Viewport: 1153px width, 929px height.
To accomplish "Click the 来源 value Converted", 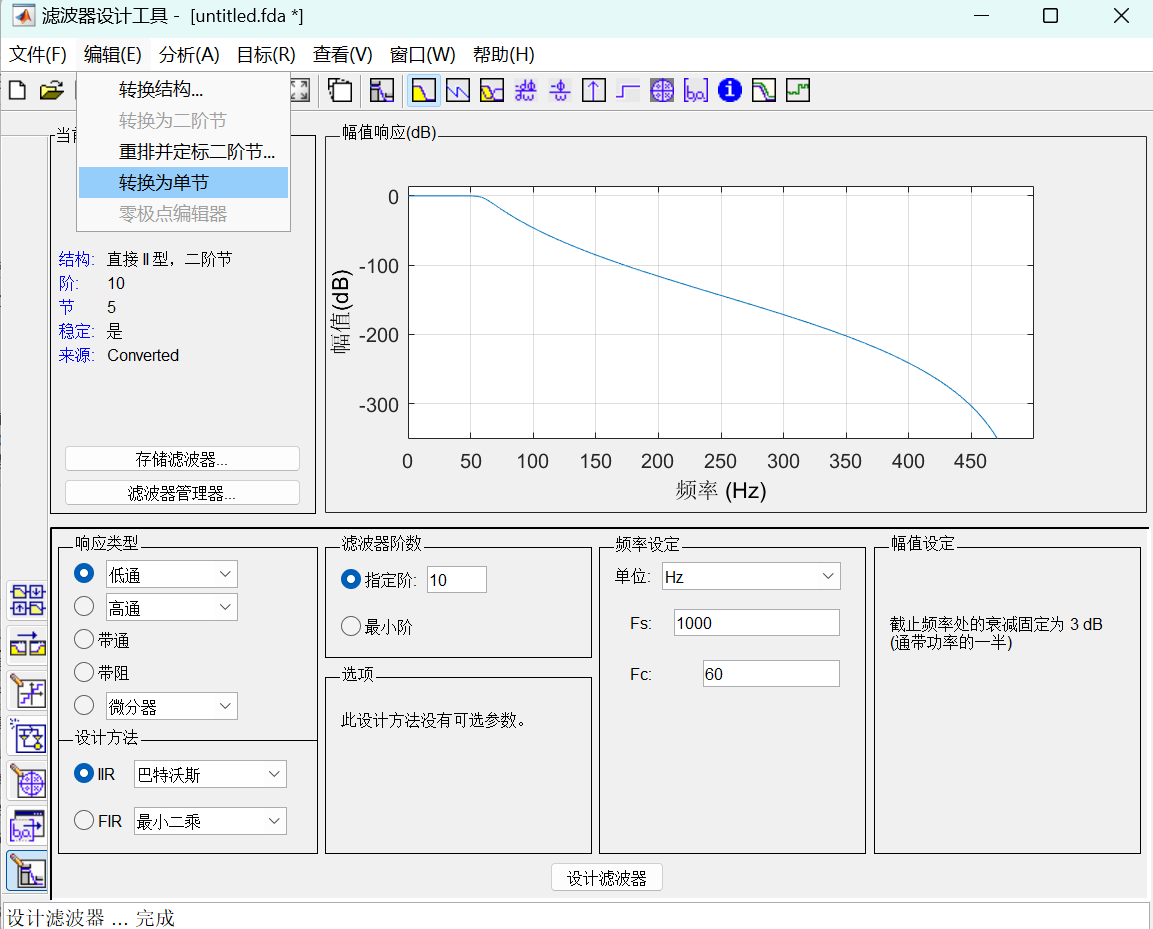I will coord(143,355).
